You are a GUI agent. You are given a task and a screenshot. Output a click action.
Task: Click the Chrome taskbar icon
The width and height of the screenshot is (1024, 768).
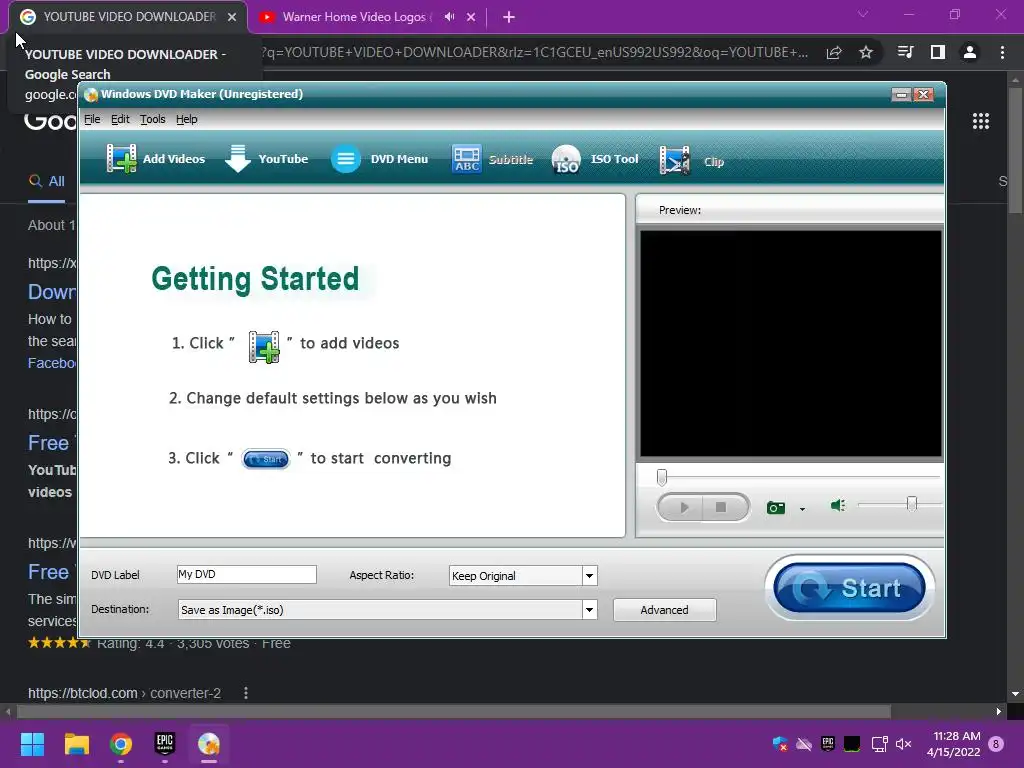pyautogui.click(x=121, y=744)
